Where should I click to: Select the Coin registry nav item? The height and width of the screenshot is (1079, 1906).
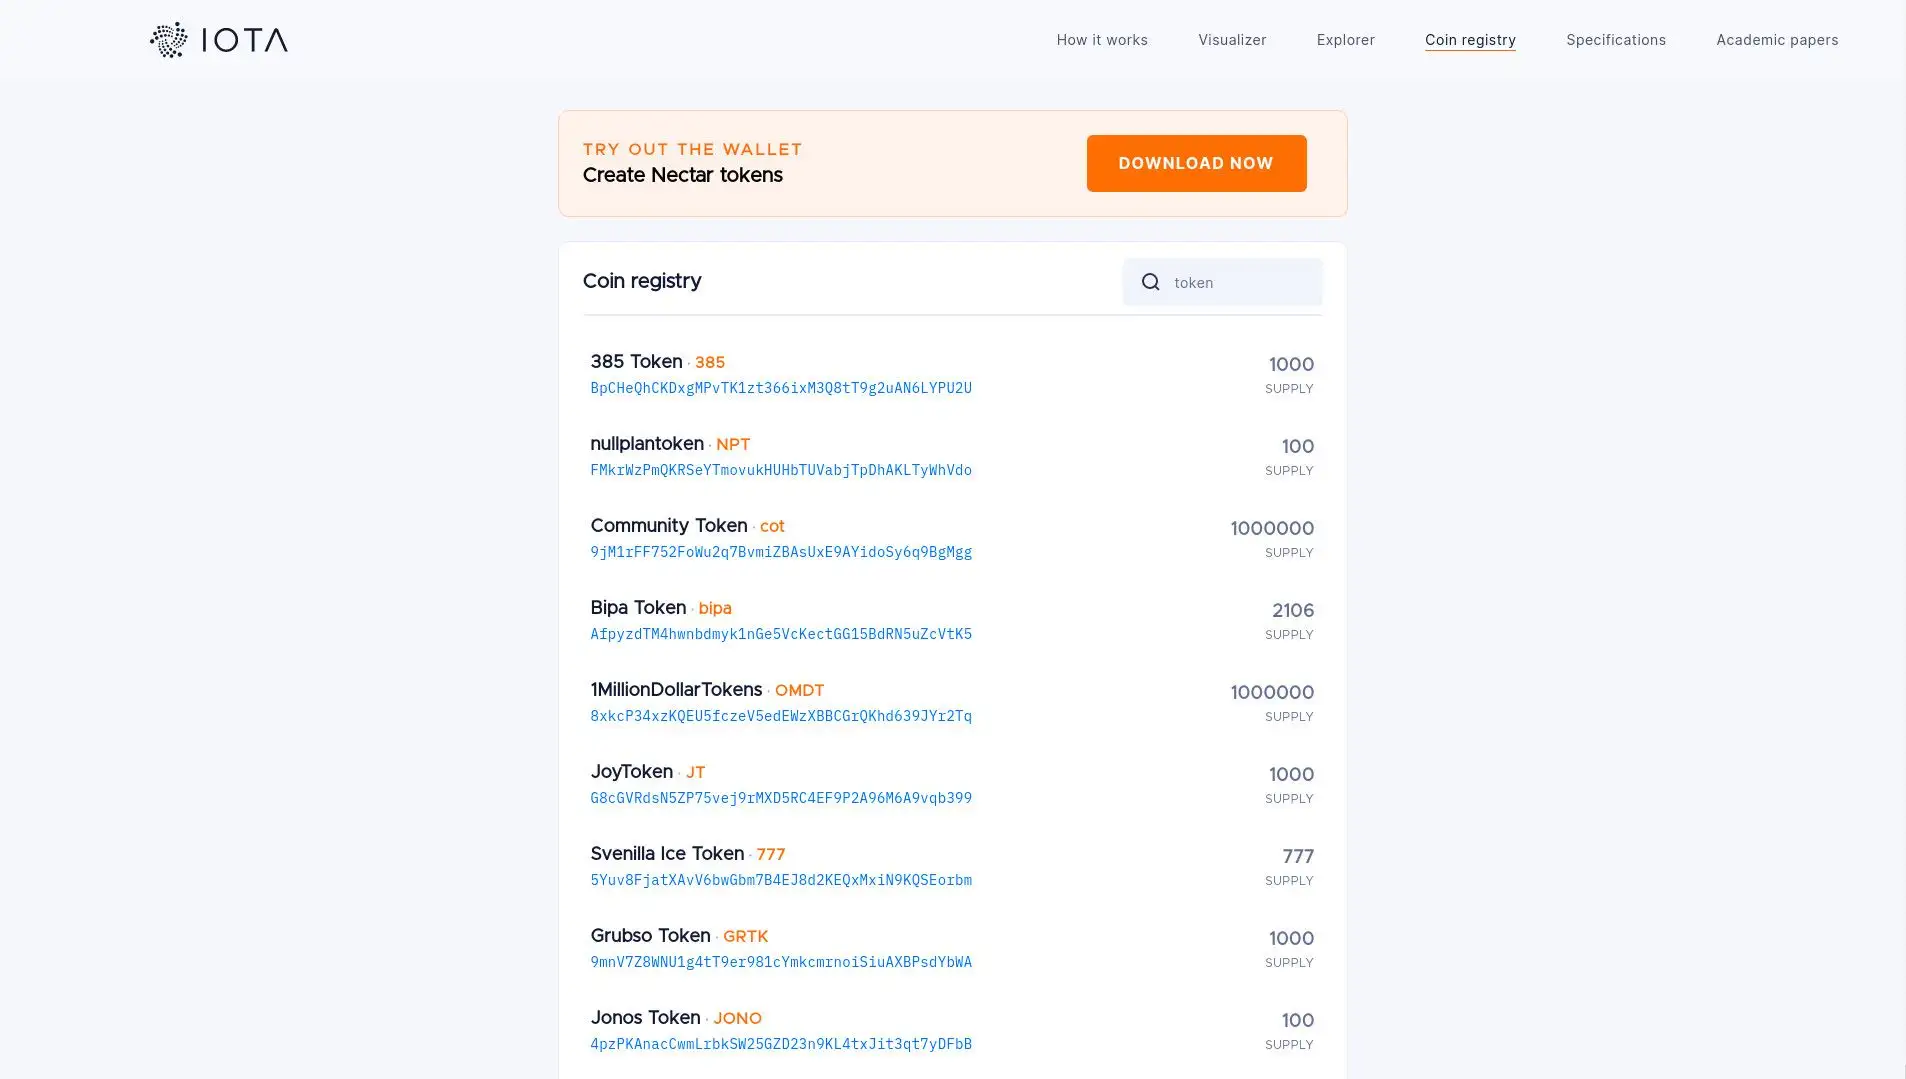coord(1470,40)
